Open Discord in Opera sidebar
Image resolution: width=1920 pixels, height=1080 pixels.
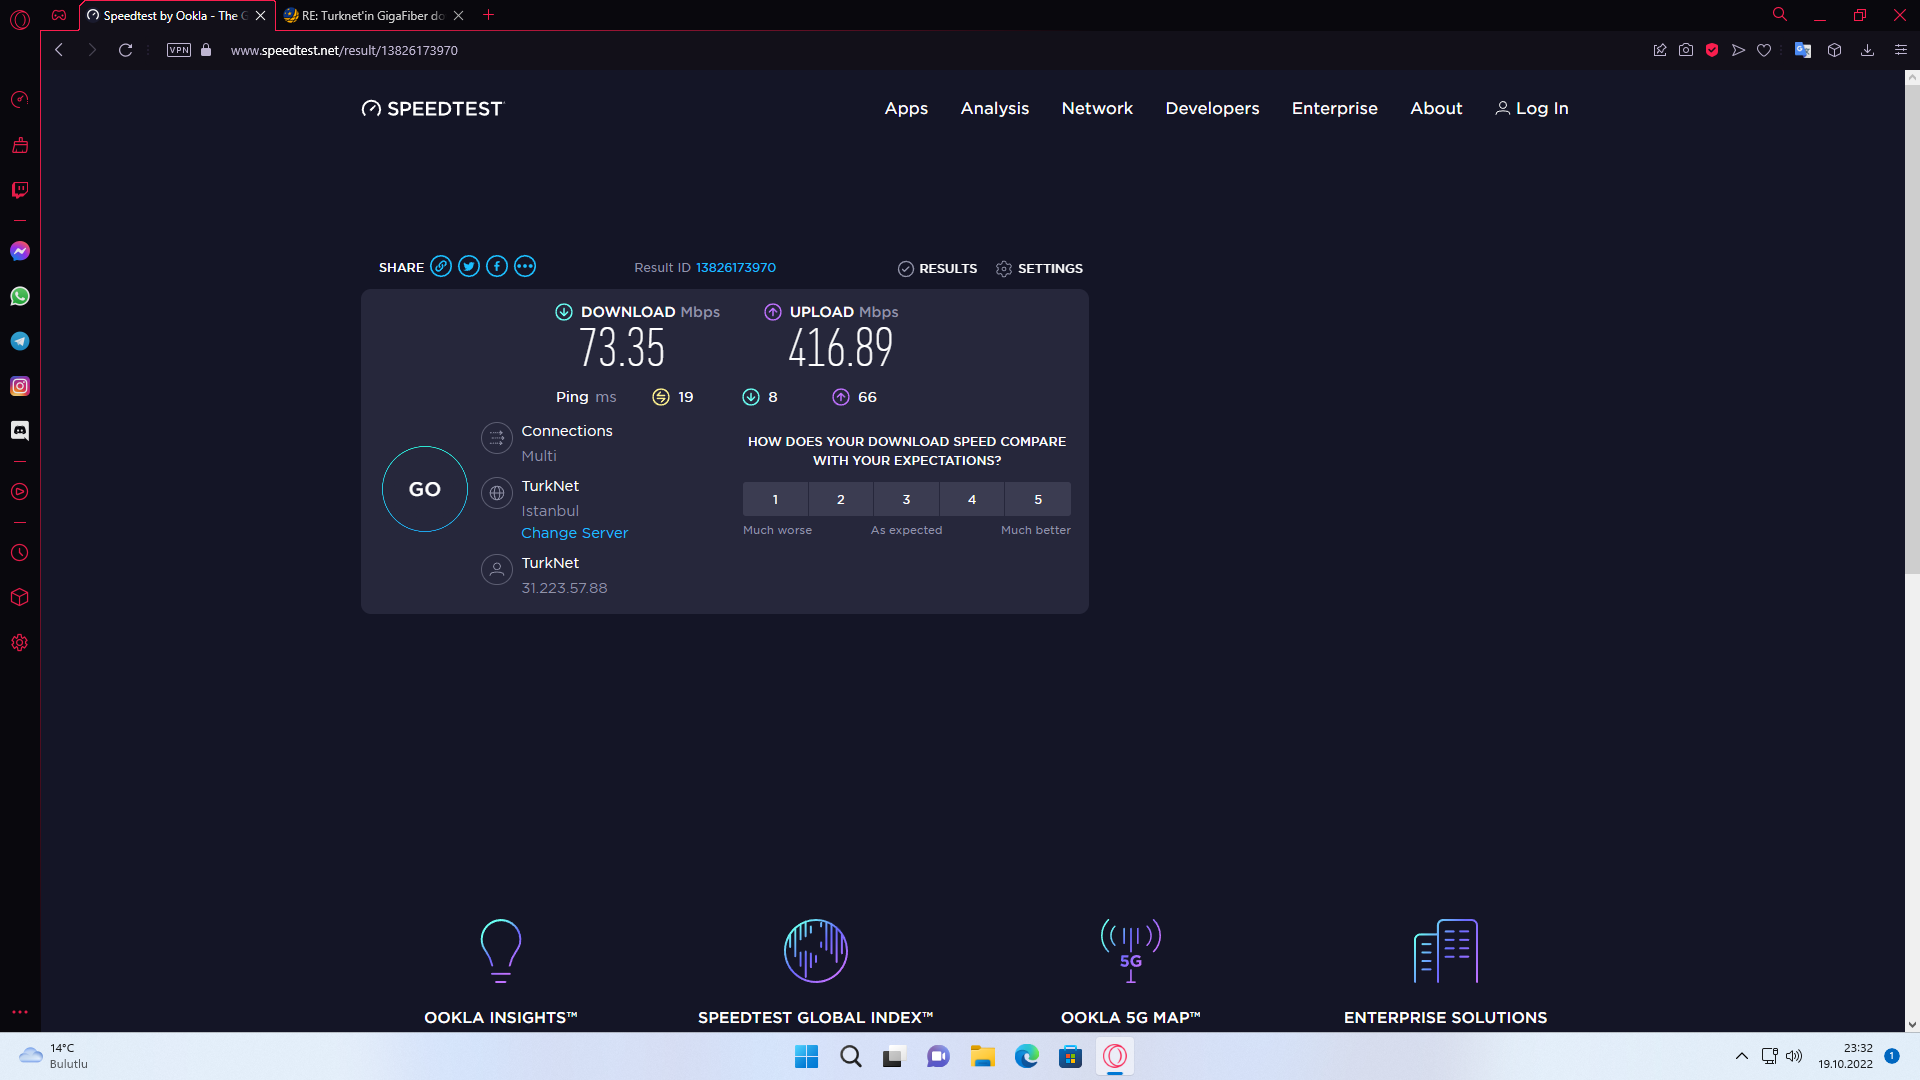pos(20,430)
